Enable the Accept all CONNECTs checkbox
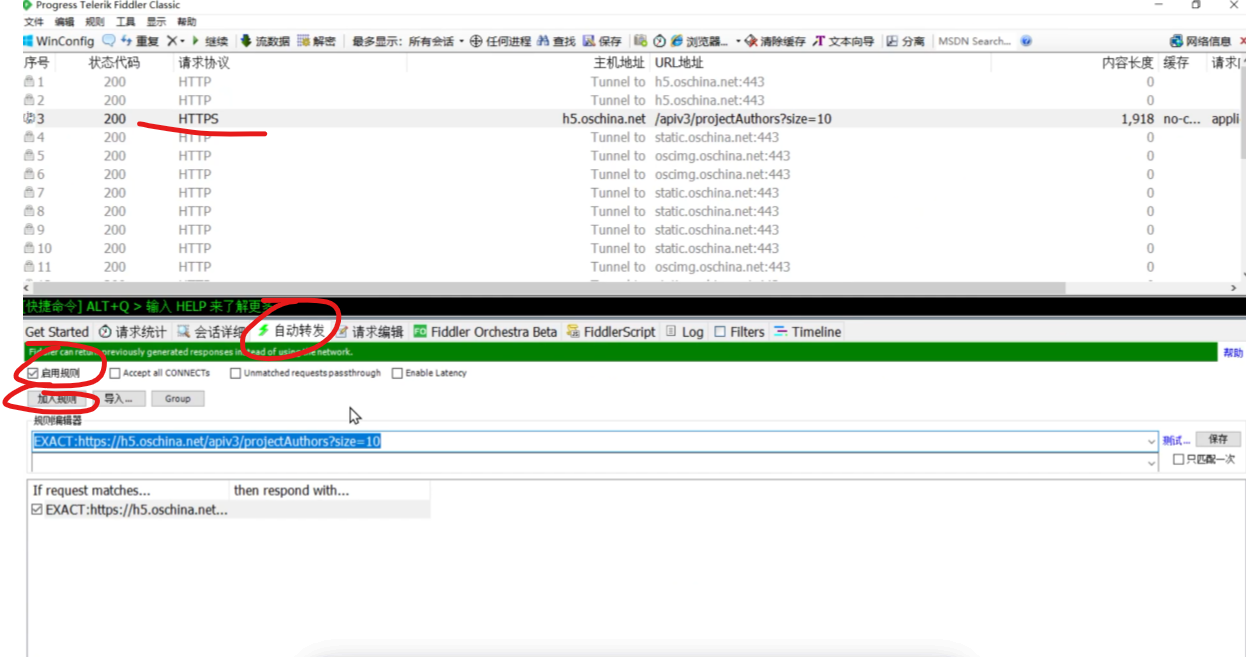Viewport: 1246px width, 657px height. (x=115, y=373)
